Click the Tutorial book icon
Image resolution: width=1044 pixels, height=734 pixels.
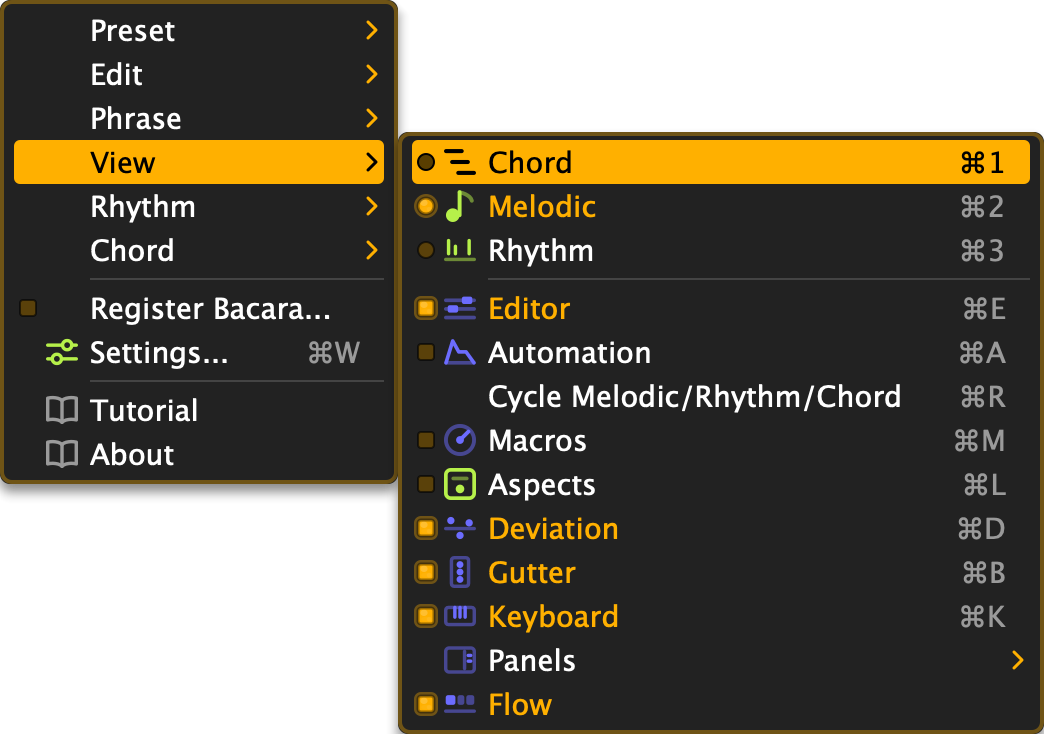point(62,410)
